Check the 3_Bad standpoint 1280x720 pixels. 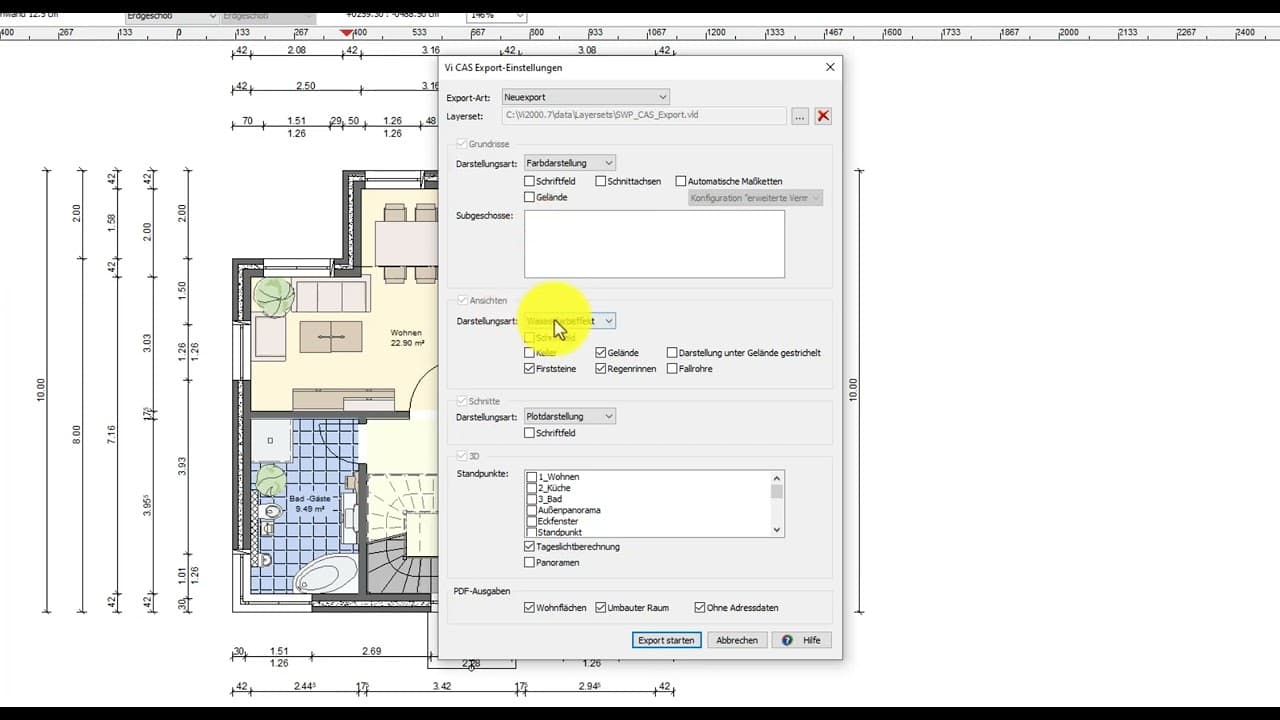(x=532, y=499)
